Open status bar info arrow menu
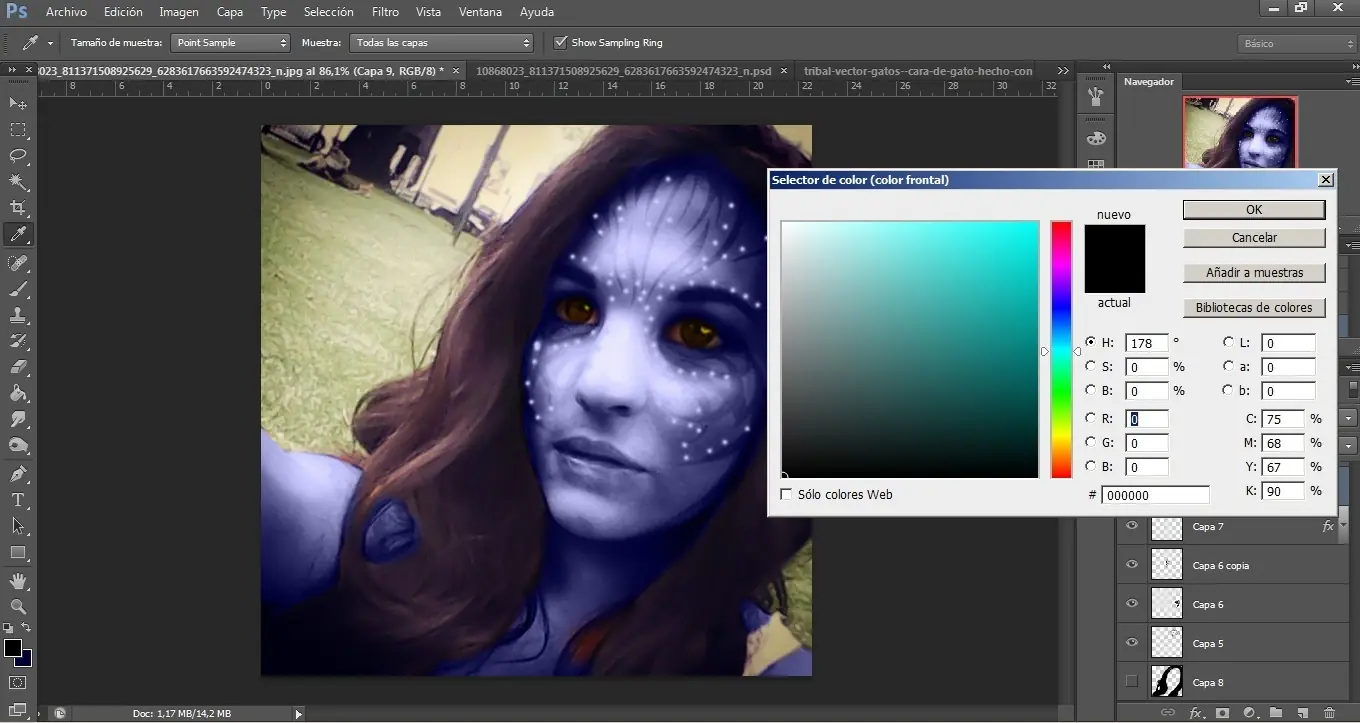Screen dimensions: 1360x723 pyautogui.click(x=298, y=714)
